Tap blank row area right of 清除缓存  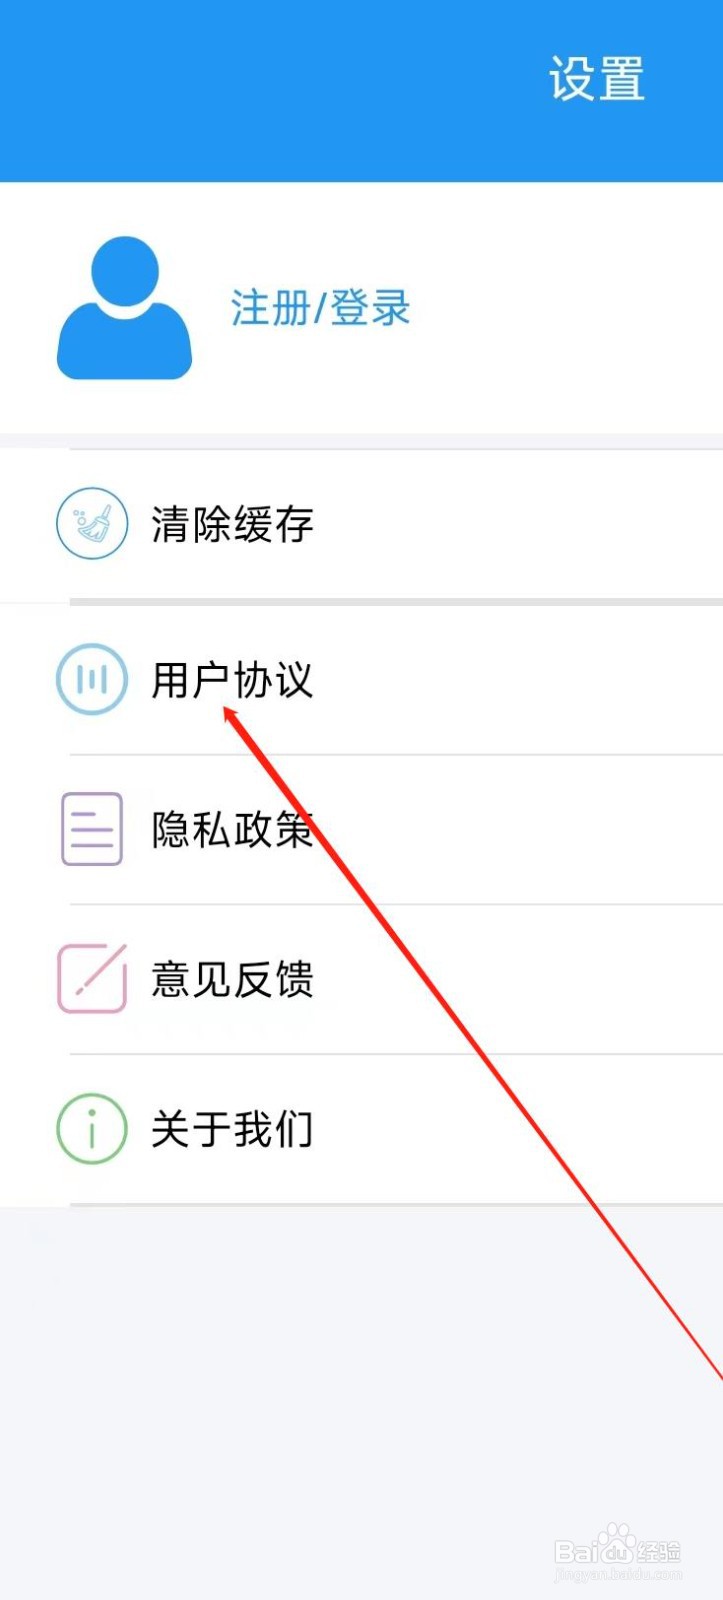[x=518, y=524]
